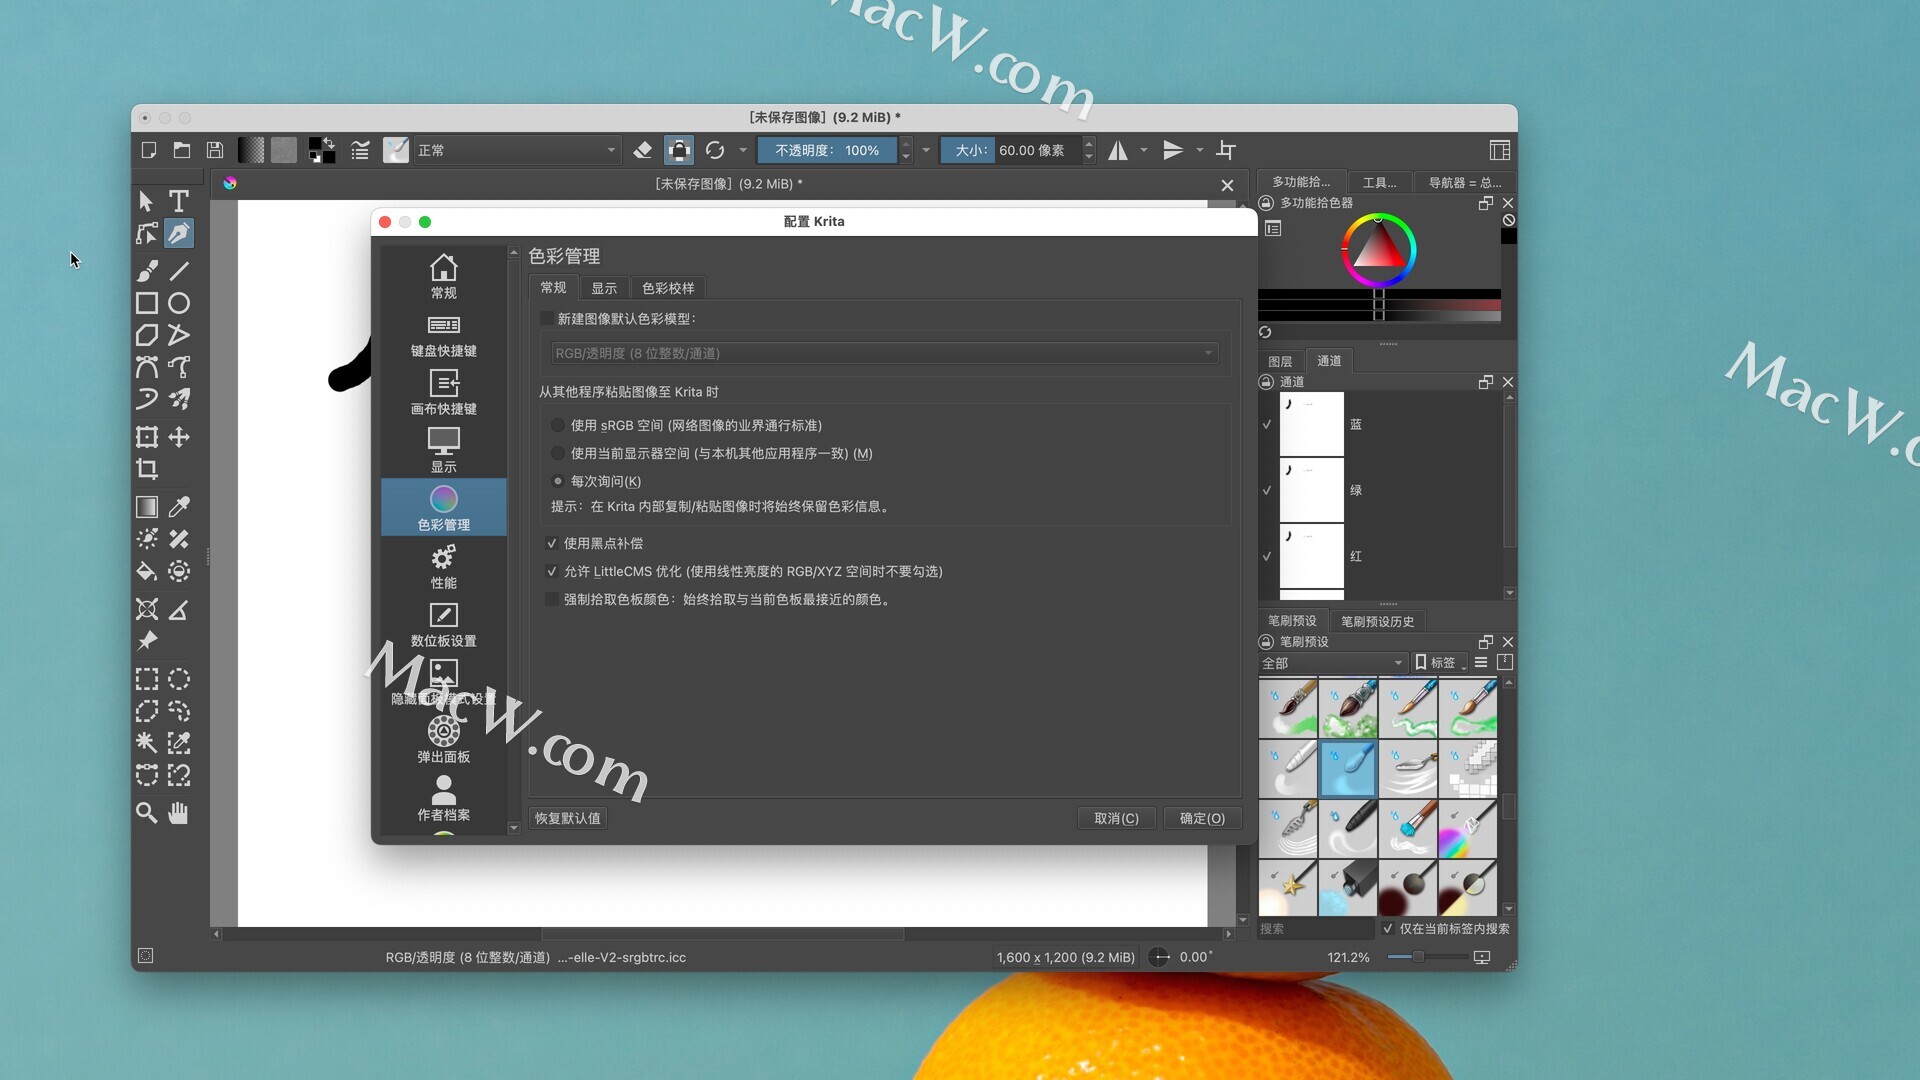Click the OK button in the dialog
Viewport: 1920px width, 1080px height.
coord(1202,818)
